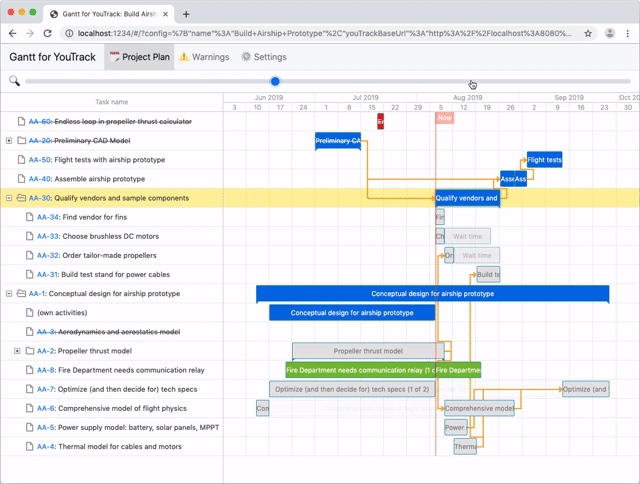This screenshot has width=640, height=484.
Task: Select the Optimize tech specs (1 of 2) bar
Action: tap(352, 389)
